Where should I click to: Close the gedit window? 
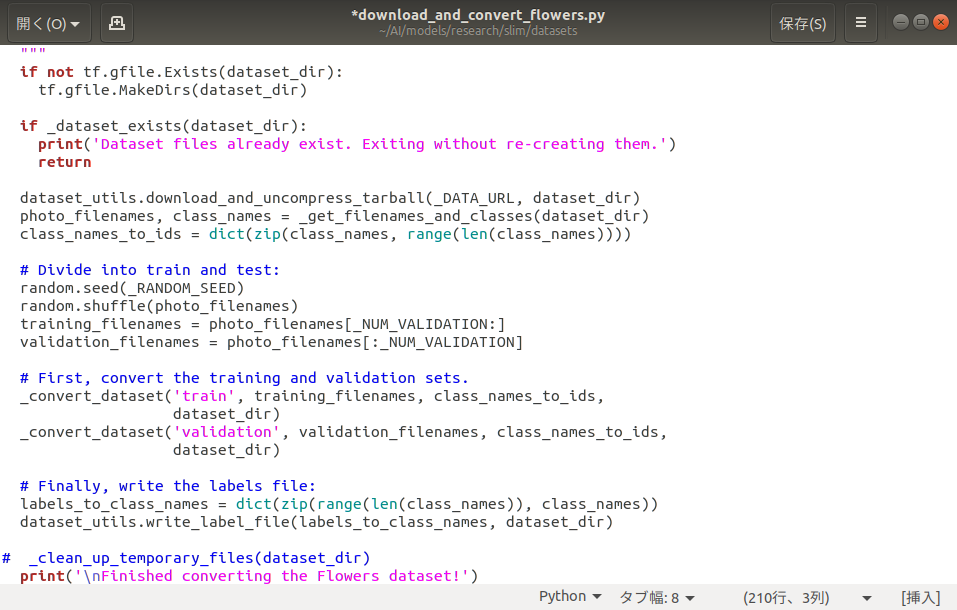[941, 23]
